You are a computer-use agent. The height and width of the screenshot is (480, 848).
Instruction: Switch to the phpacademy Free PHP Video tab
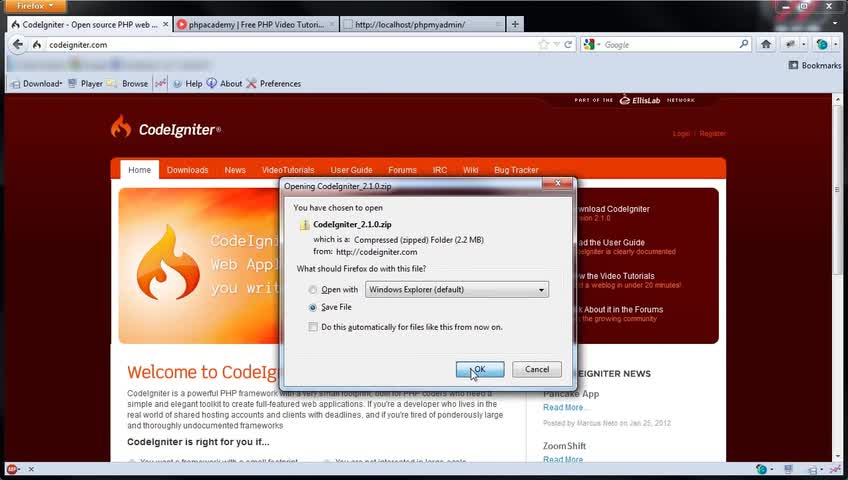tap(256, 24)
